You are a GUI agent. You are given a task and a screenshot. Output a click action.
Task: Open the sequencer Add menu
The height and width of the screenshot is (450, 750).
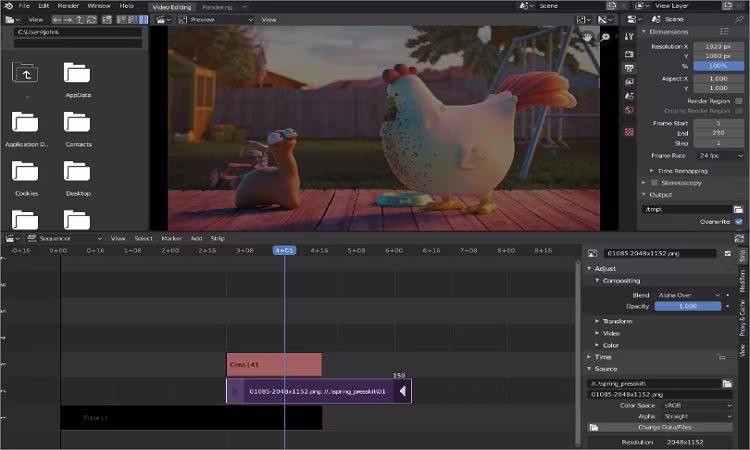[x=196, y=238]
